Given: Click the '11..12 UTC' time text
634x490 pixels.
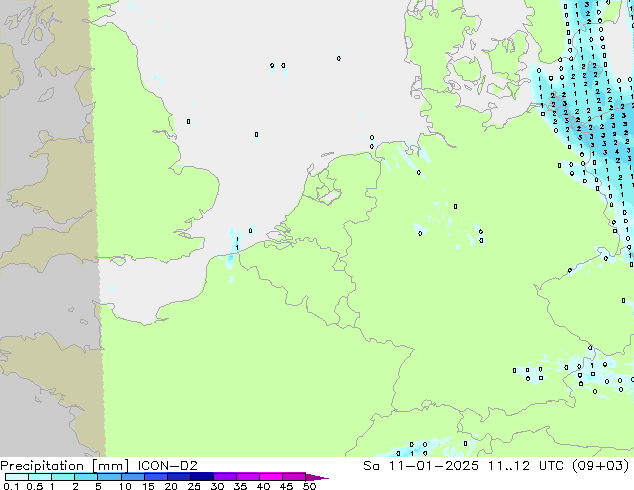Looking at the screenshot, I should (x=528, y=465).
